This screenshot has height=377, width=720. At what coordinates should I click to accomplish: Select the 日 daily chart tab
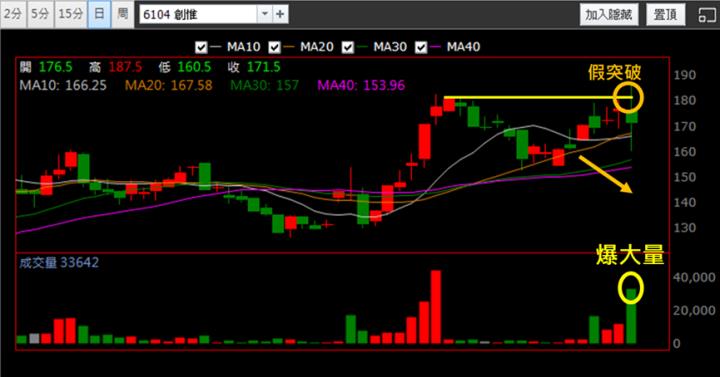point(99,14)
